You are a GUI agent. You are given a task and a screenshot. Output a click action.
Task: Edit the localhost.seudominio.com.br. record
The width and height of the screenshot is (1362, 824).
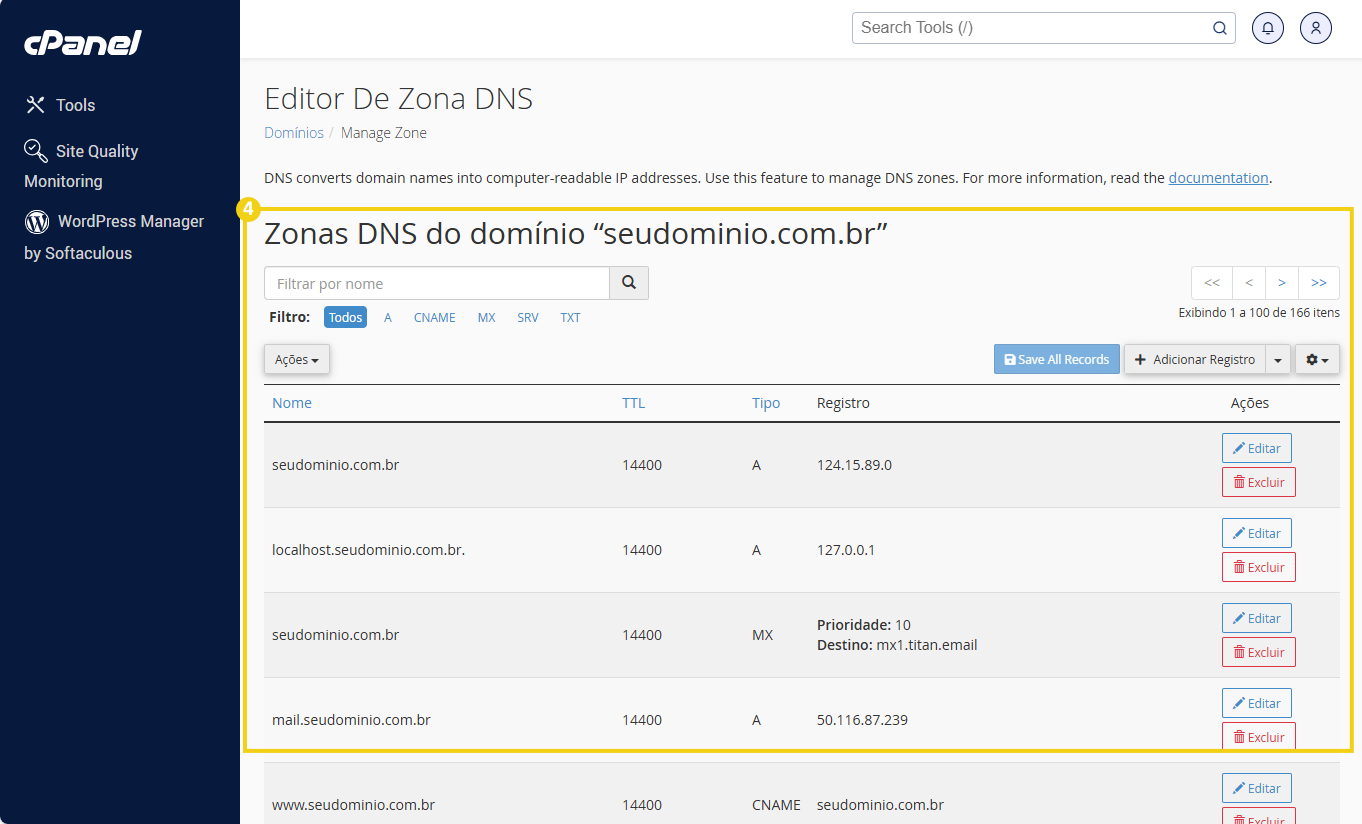tap(1257, 533)
